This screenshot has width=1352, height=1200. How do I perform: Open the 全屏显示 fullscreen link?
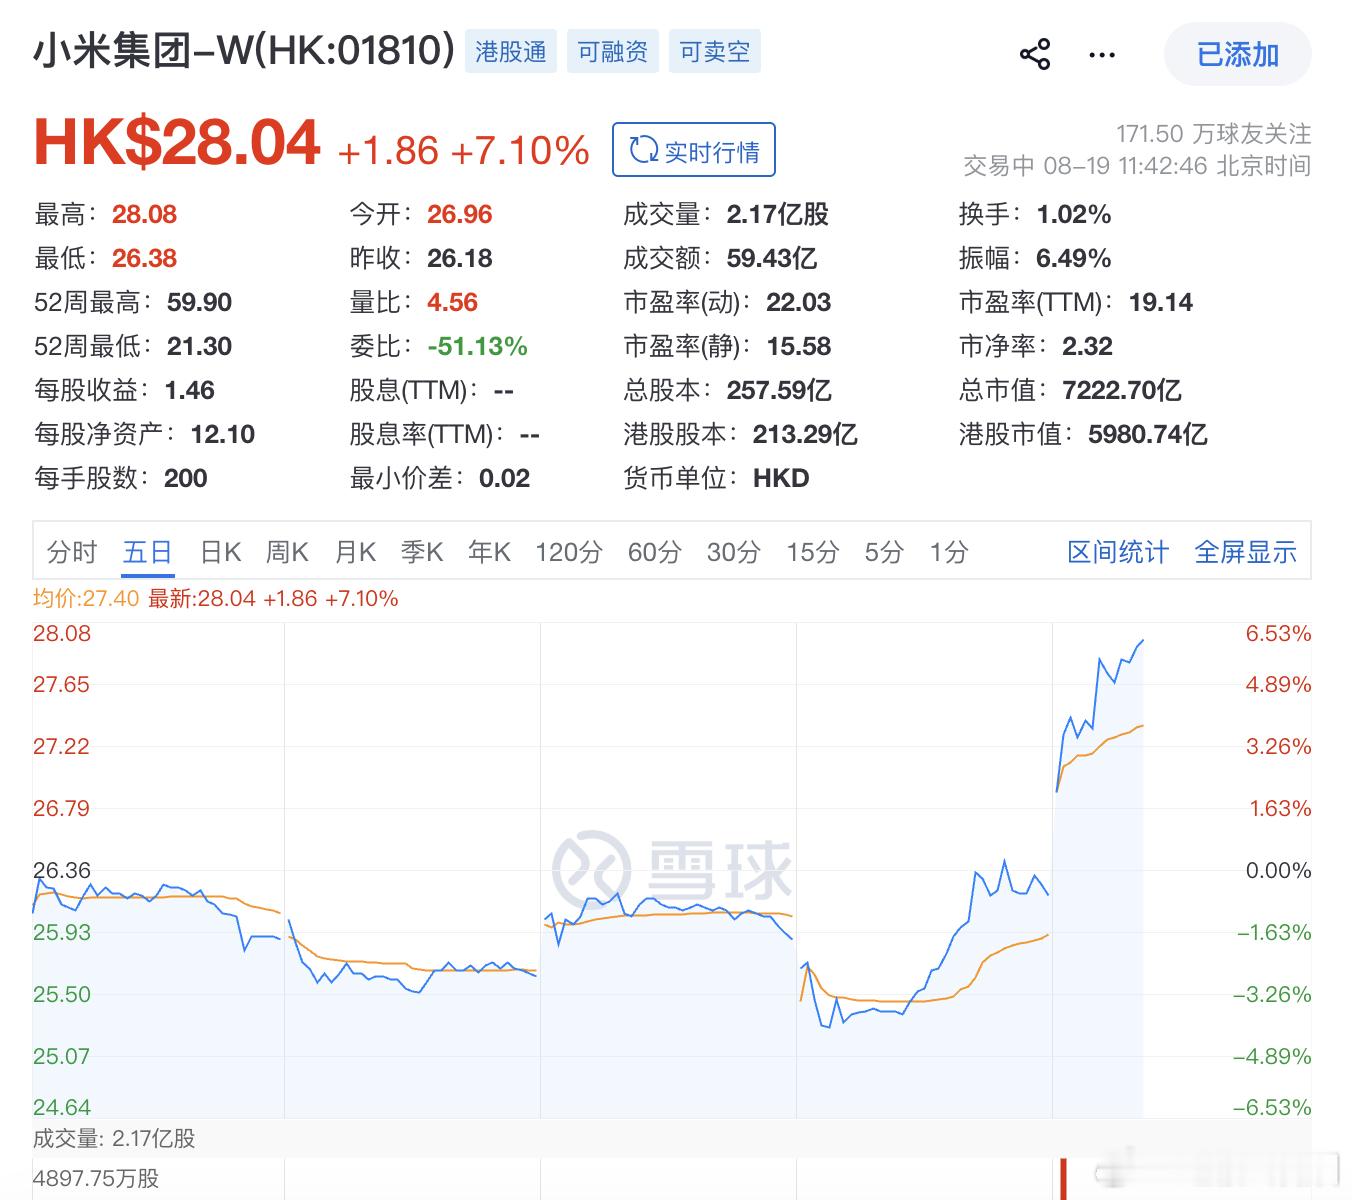click(1246, 552)
